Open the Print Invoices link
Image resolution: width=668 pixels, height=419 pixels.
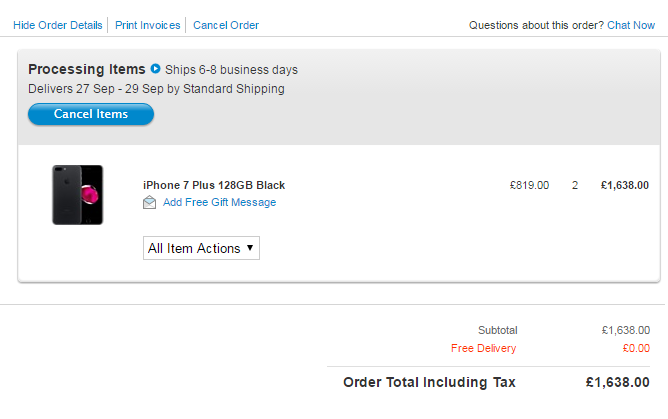[x=148, y=25]
